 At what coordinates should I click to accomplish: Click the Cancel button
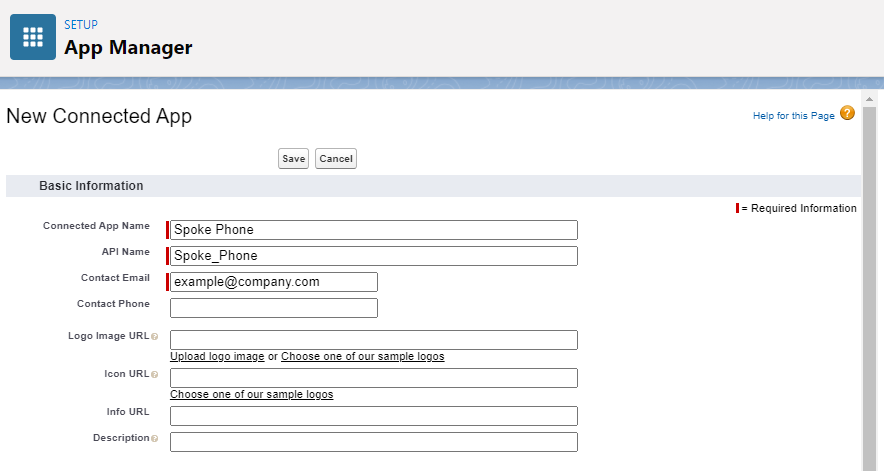tap(336, 159)
